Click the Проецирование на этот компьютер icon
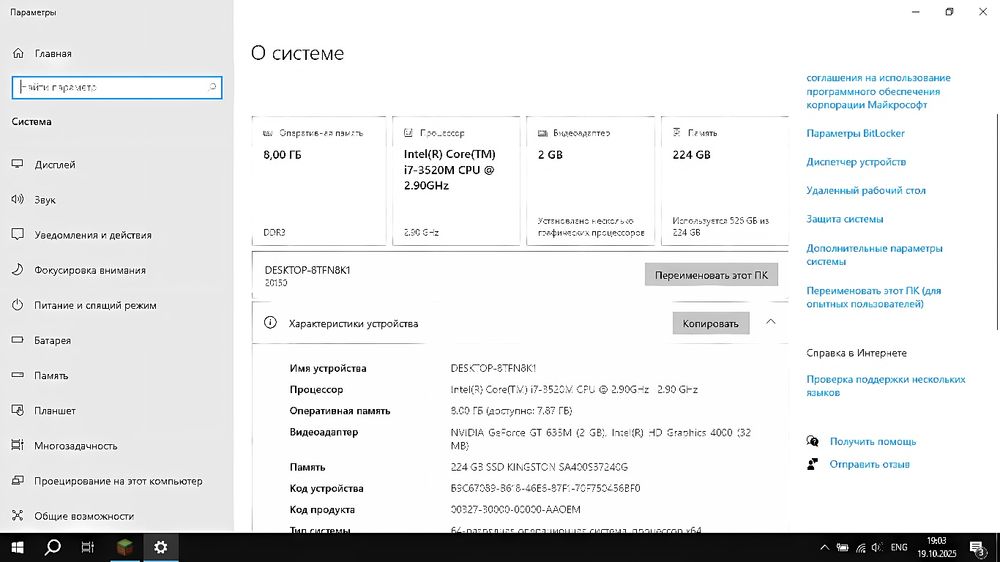The height and width of the screenshot is (562, 1000). click(18, 480)
